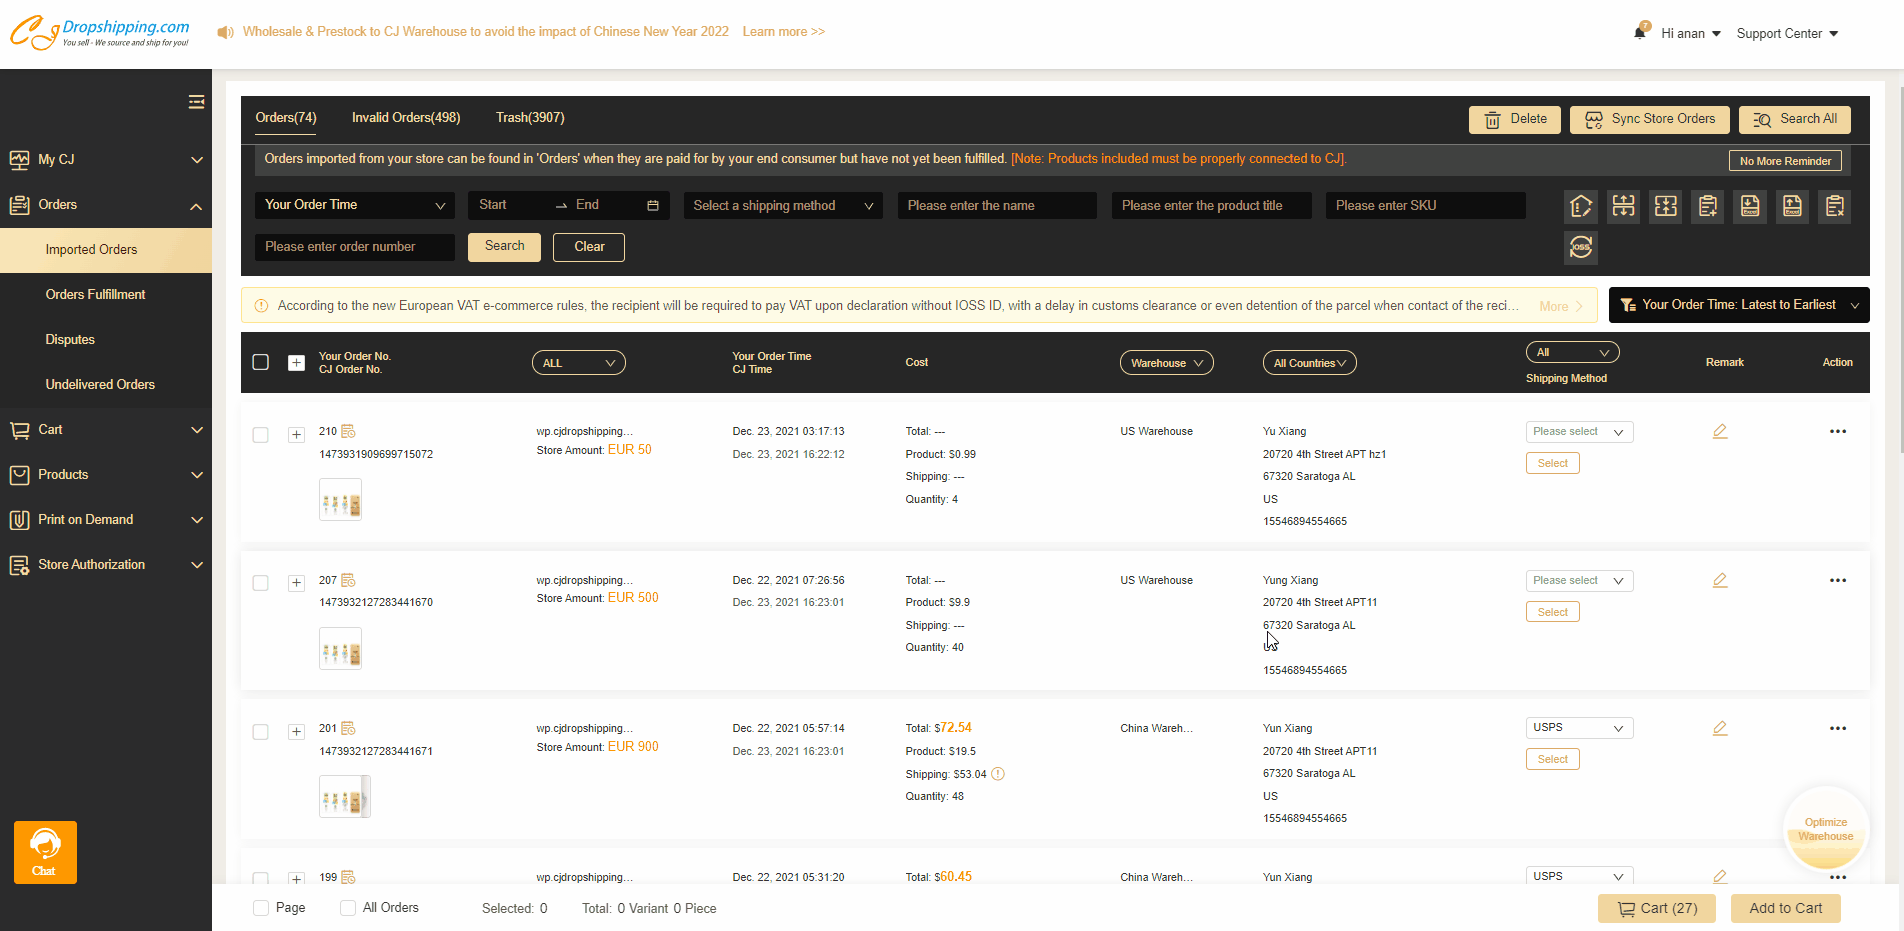The width and height of the screenshot is (1904, 931).
Task: Click the expand all orders icon
Action: point(1623,207)
